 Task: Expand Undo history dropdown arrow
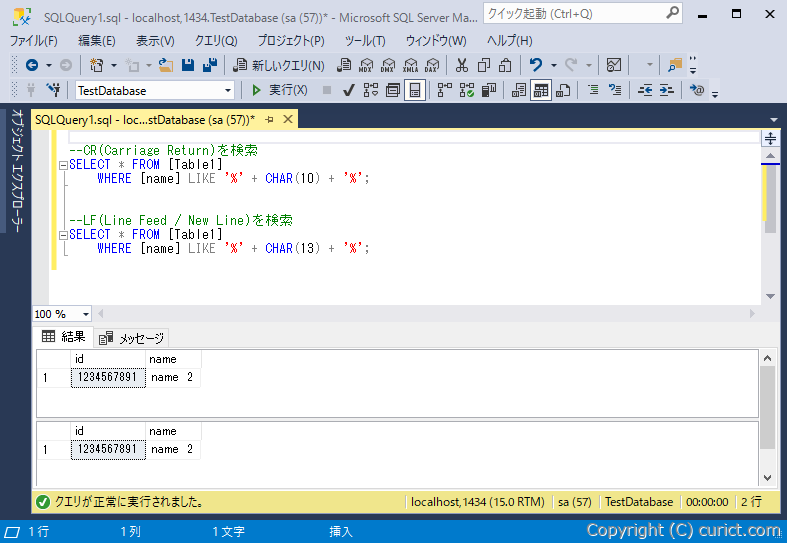pyautogui.click(x=554, y=65)
